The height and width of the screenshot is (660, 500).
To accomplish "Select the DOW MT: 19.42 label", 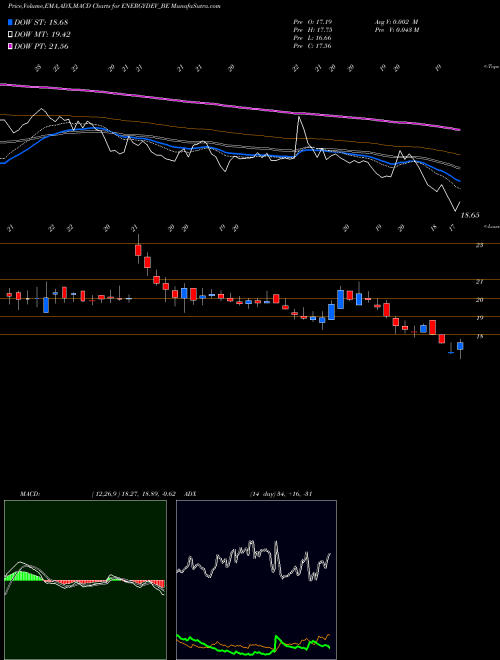I will pyautogui.click(x=42, y=35).
